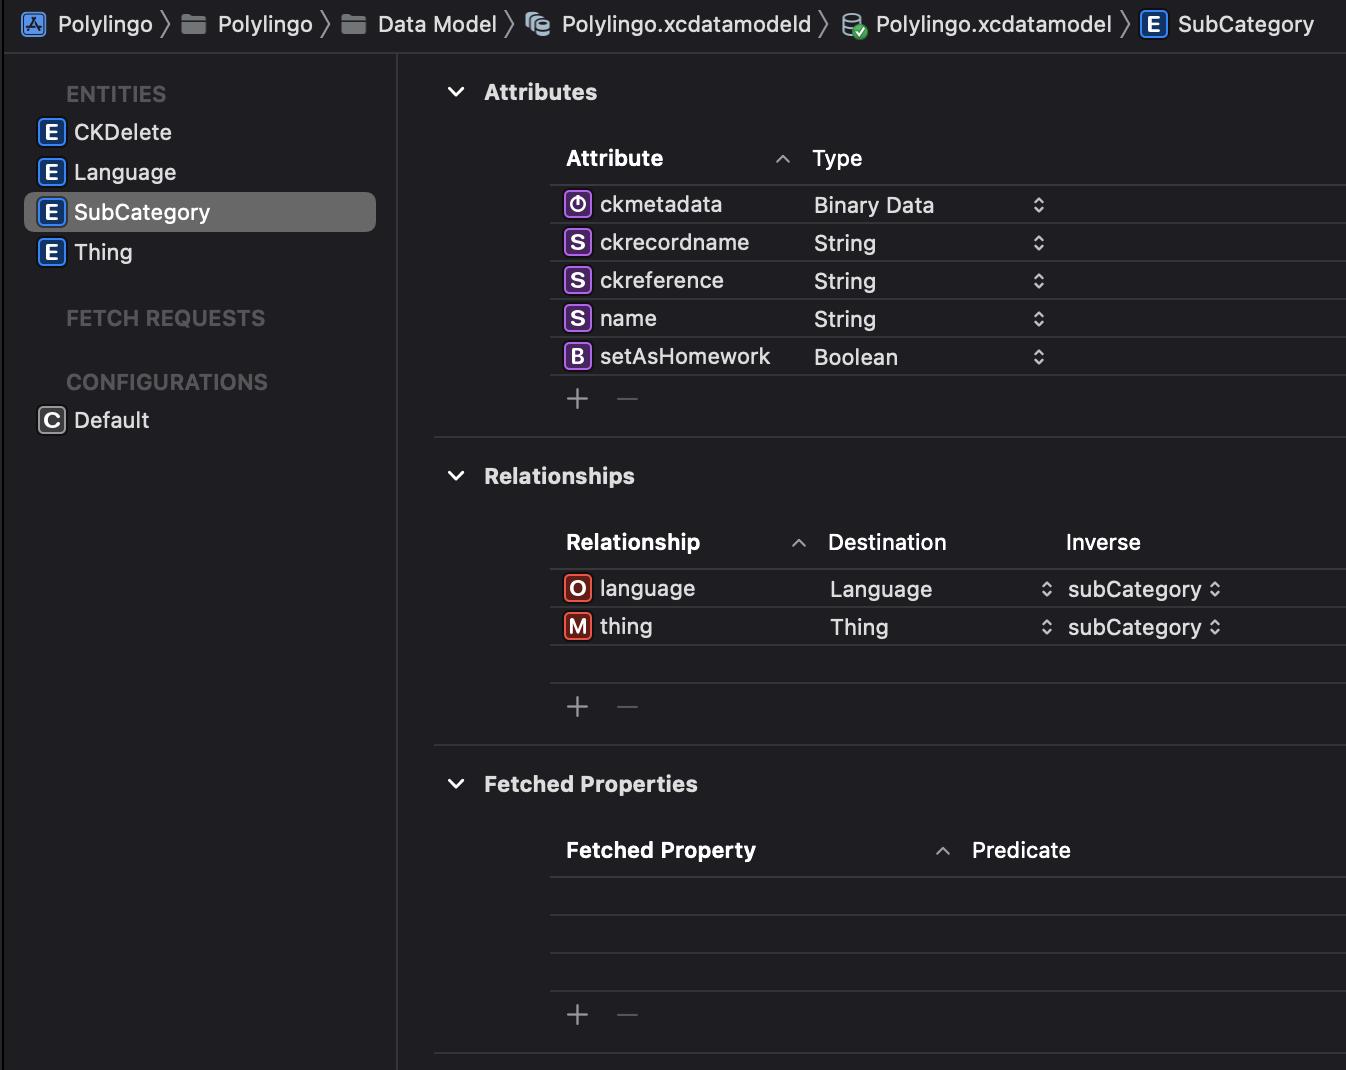Open SubCategory item in breadcrumb path
This screenshot has height=1070, width=1346.
pos(1246,24)
